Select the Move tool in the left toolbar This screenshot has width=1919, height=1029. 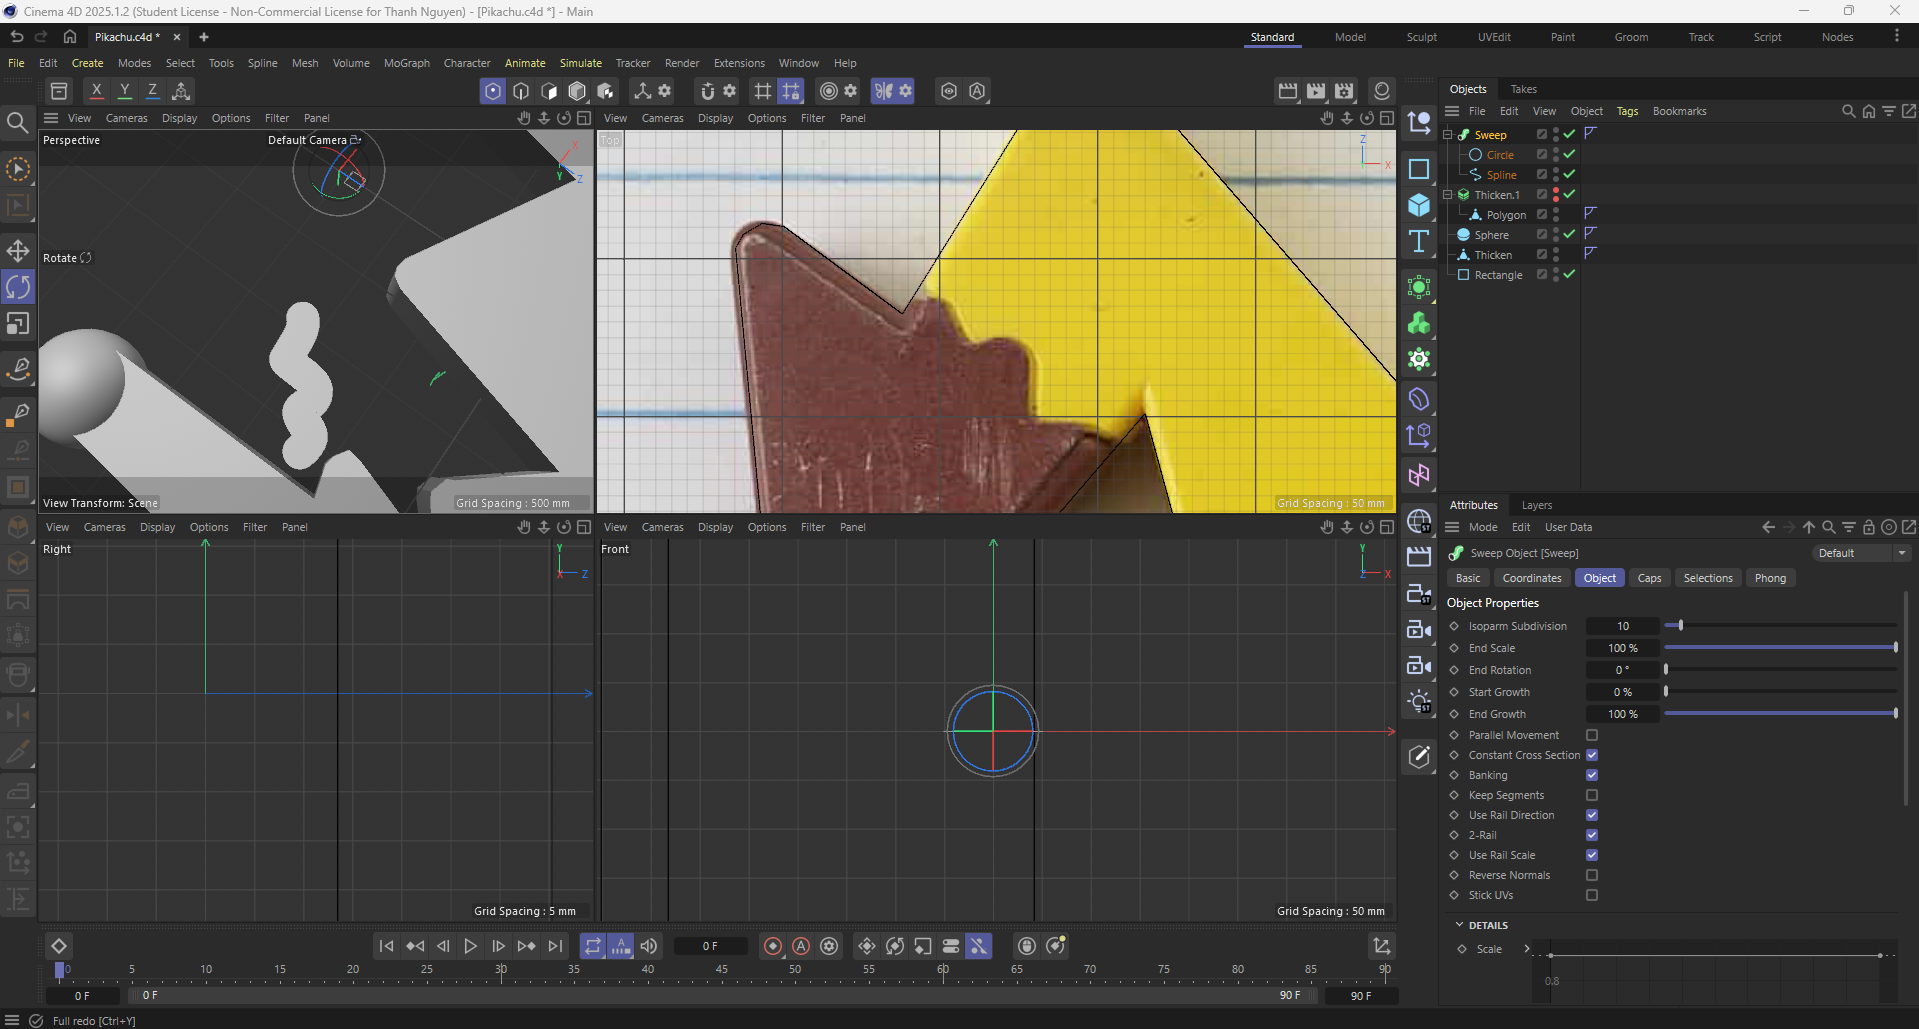[x=18, y=251]
